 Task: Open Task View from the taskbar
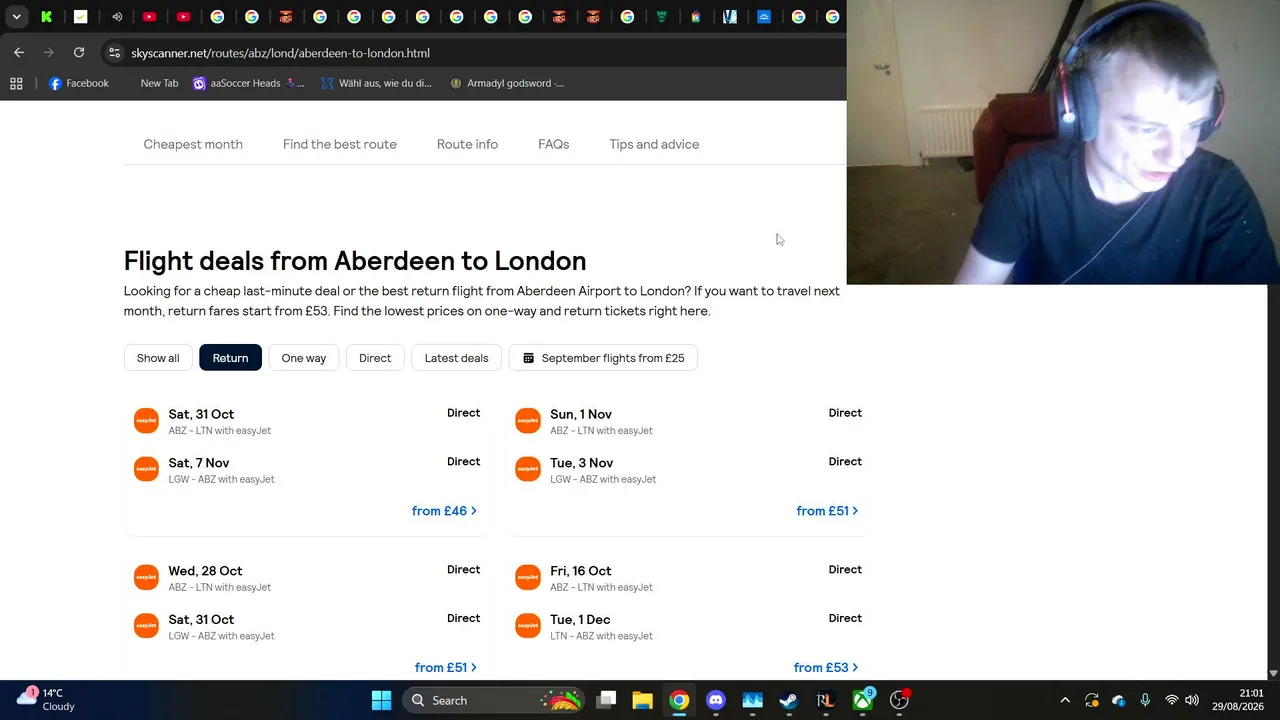(x=607, y=700)
